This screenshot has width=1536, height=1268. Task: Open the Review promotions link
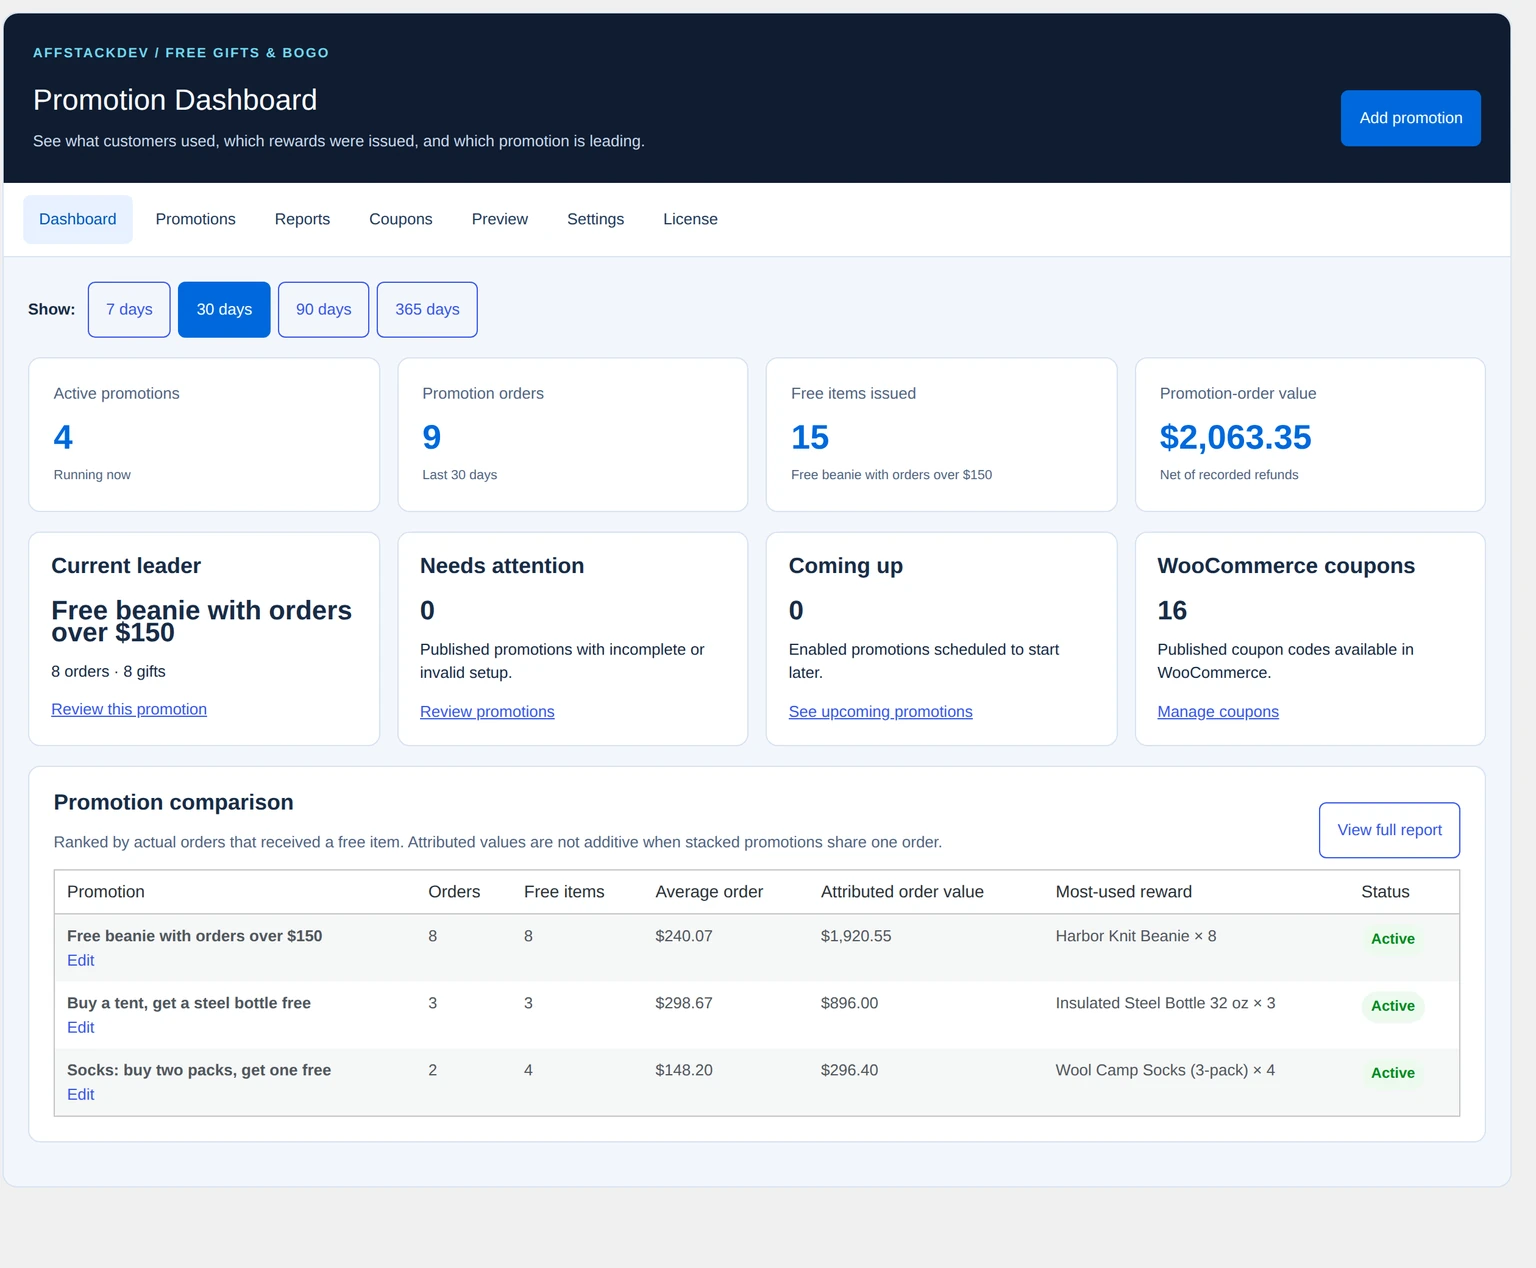487,712
